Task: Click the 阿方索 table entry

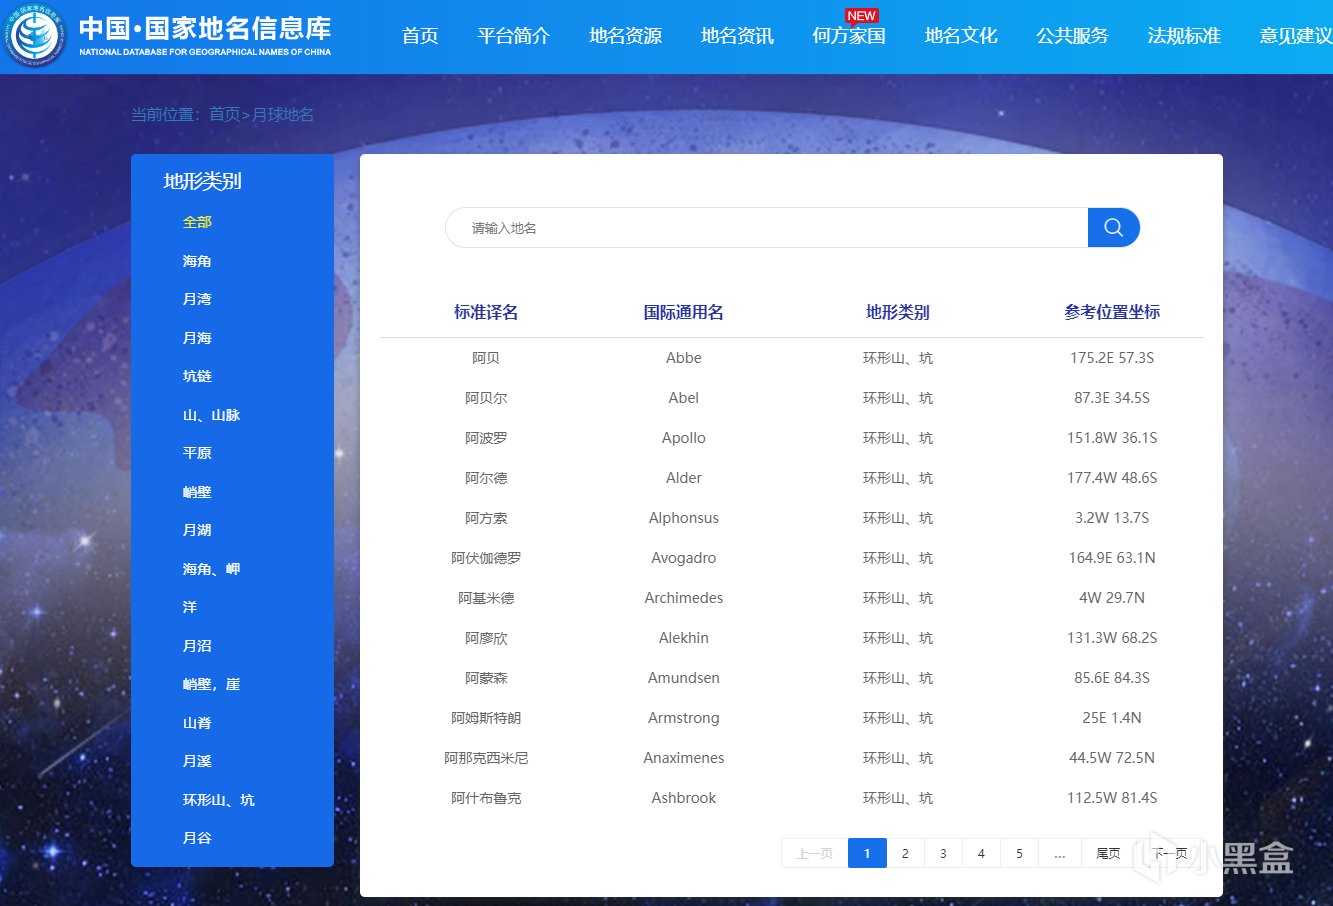Action: tap(486, 518)
